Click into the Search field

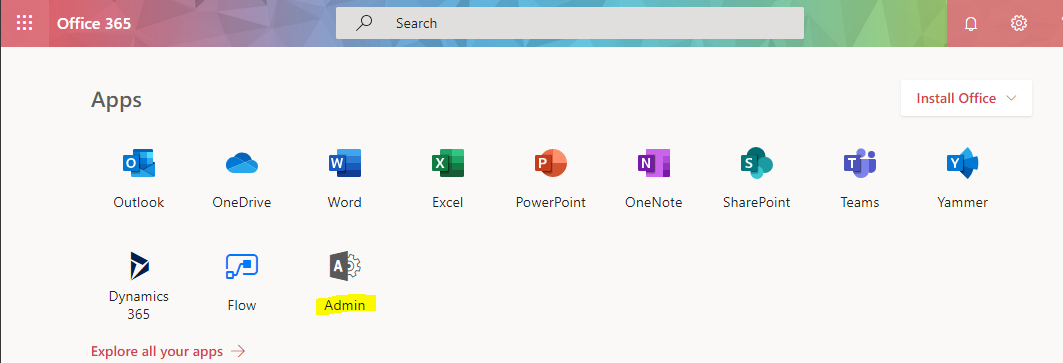570,23
